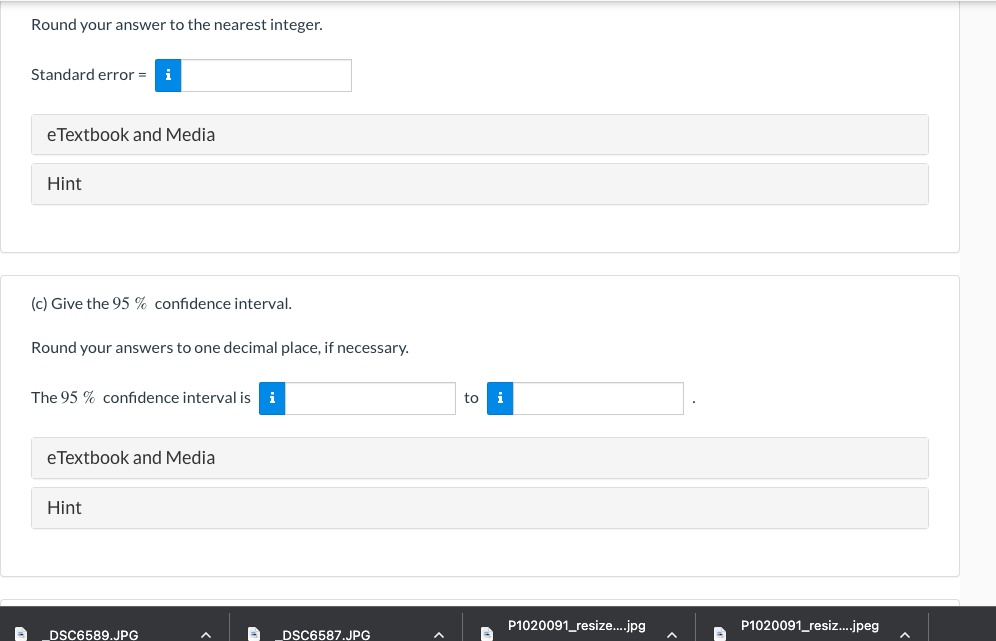Expand download options for P1020091_resize....jpg

[672, 633]
